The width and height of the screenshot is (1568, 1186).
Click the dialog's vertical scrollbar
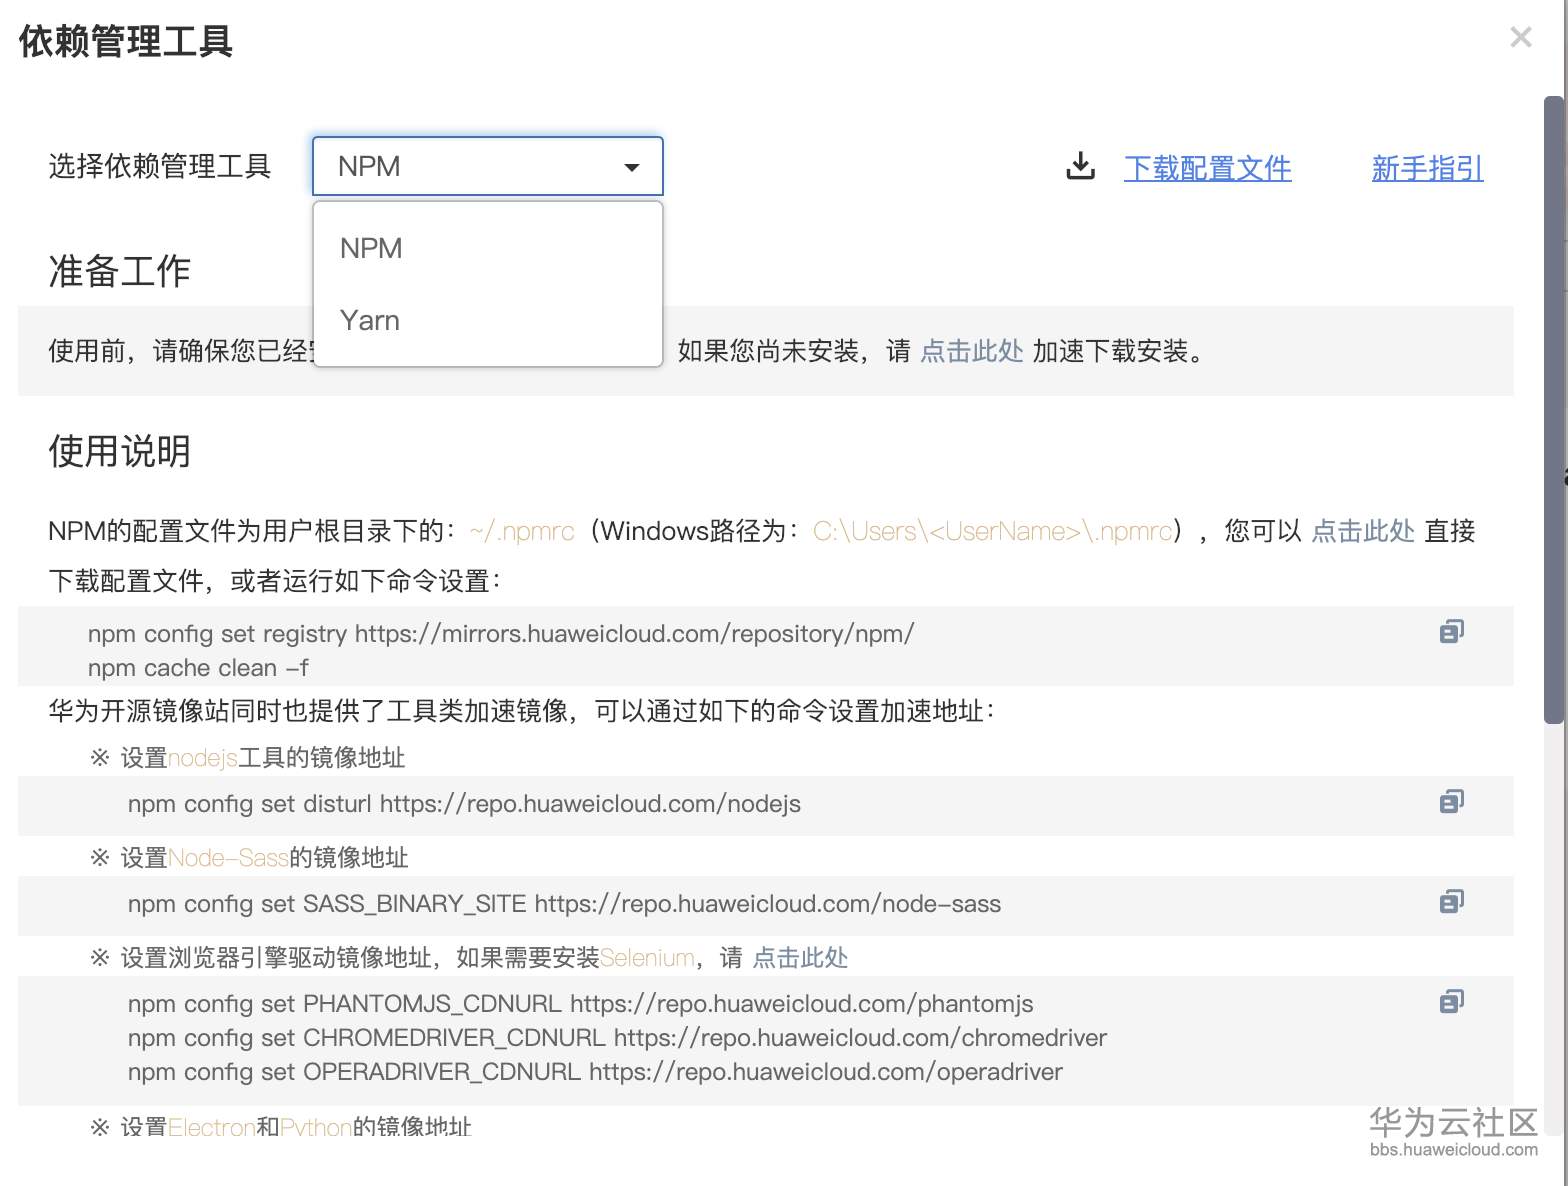click(1554, 410)
